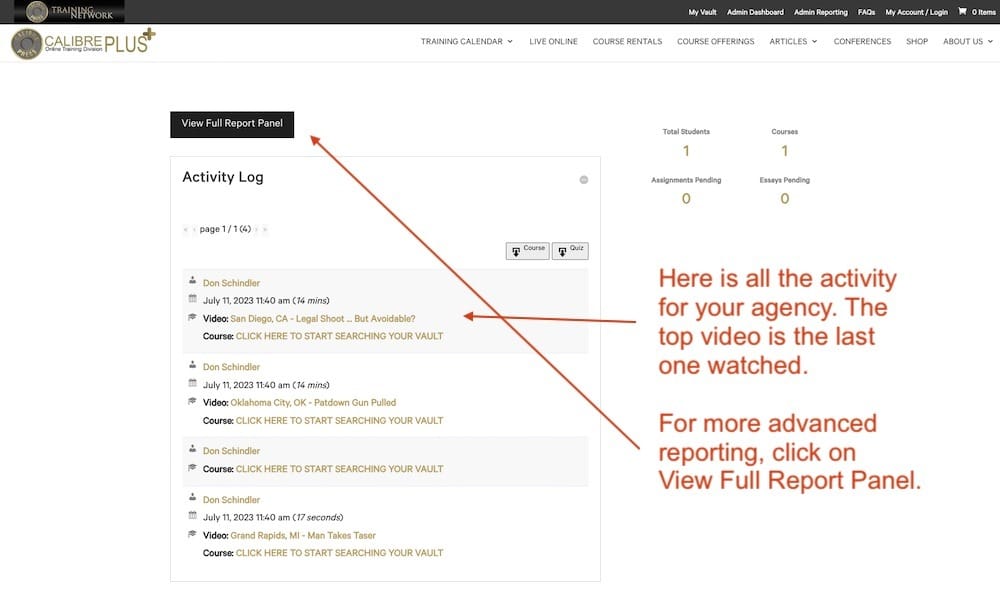Click calendar icon in San Diego entry

(x=192, y=298)
